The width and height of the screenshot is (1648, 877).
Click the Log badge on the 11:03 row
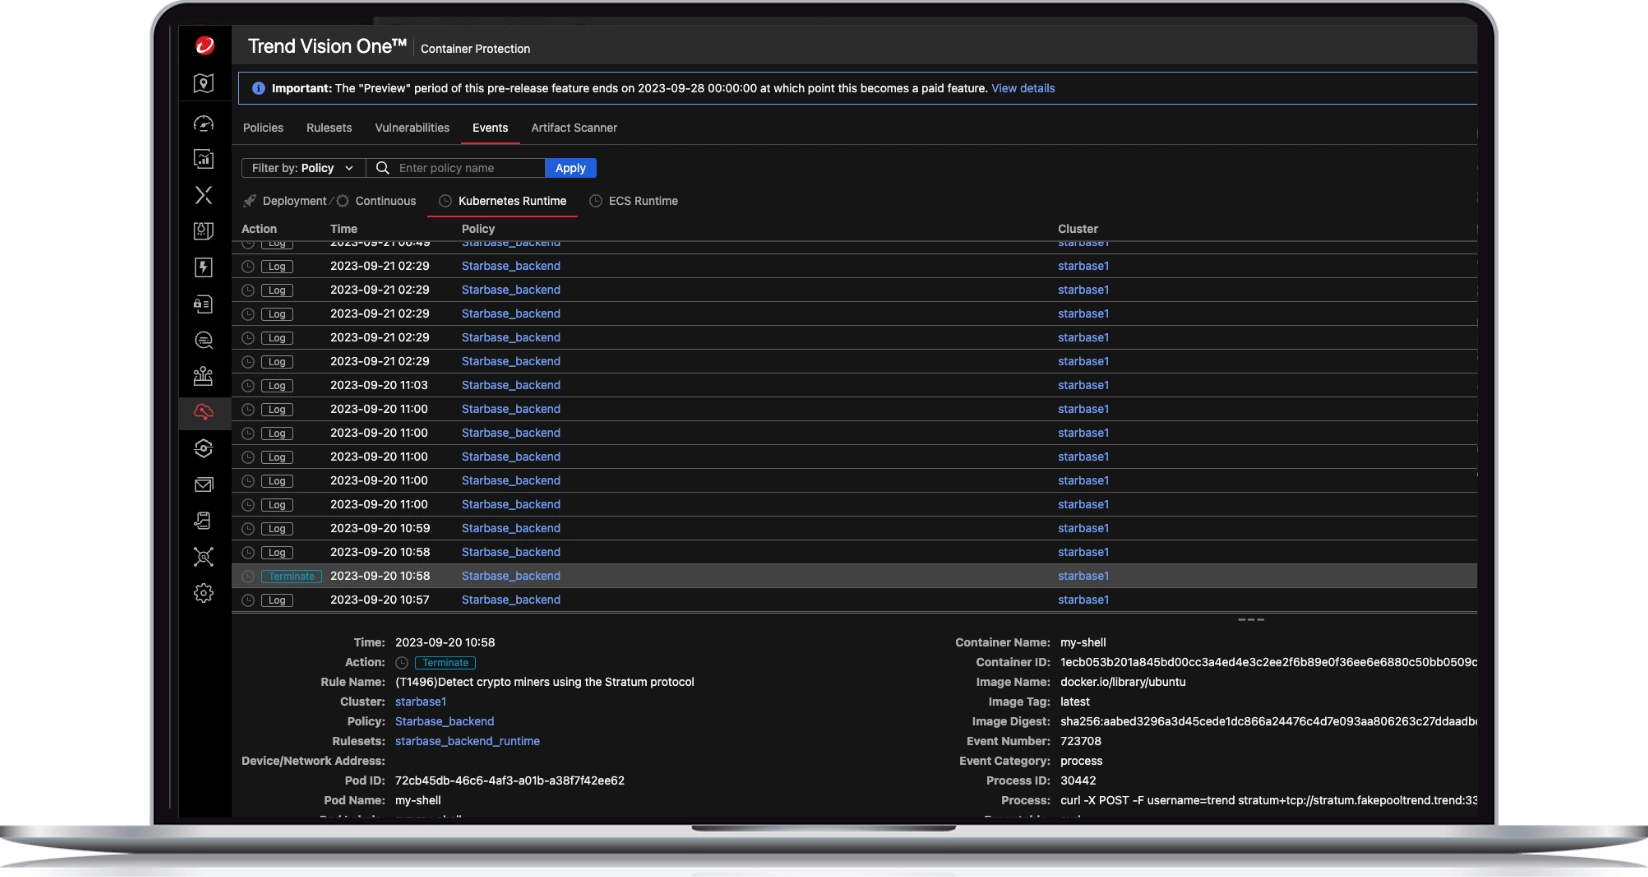click(x=277, y=386)
